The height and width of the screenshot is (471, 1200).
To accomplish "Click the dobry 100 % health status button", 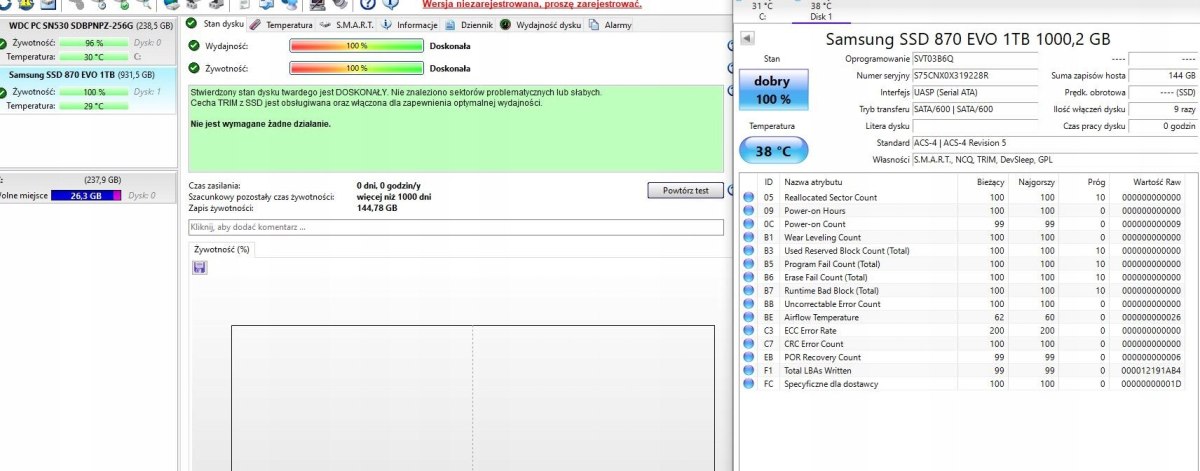I will [772, 90].
